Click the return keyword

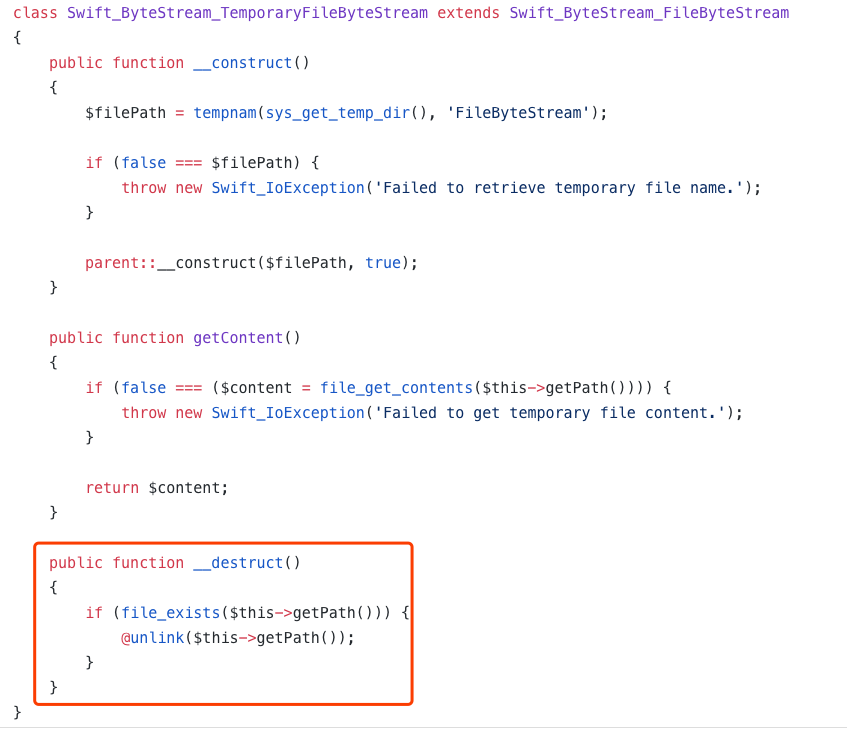coord(112,488)
